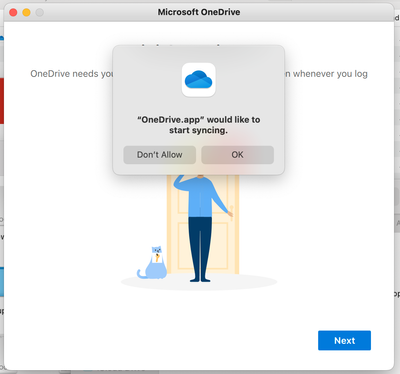The image size is (400, 374).
Task: Click the Microsoft OneDrive window title
Action: click(x=199, y=12)
